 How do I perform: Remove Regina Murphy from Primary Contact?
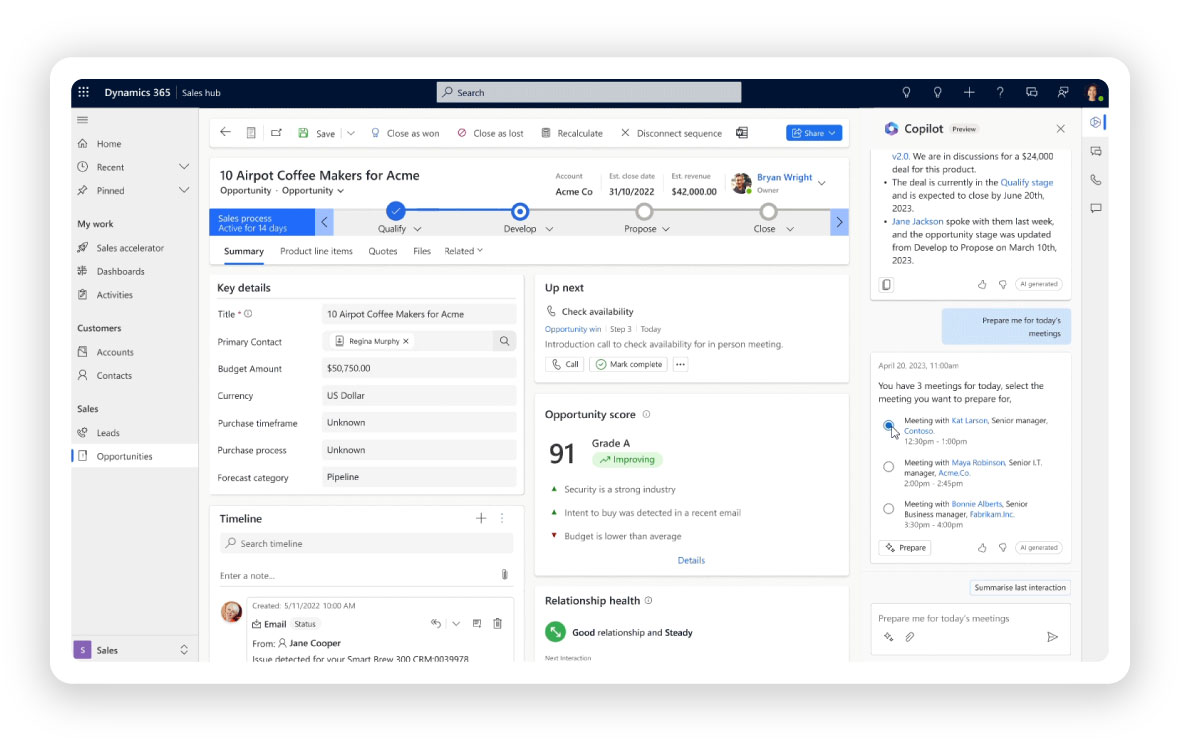[x=406, y=341]
